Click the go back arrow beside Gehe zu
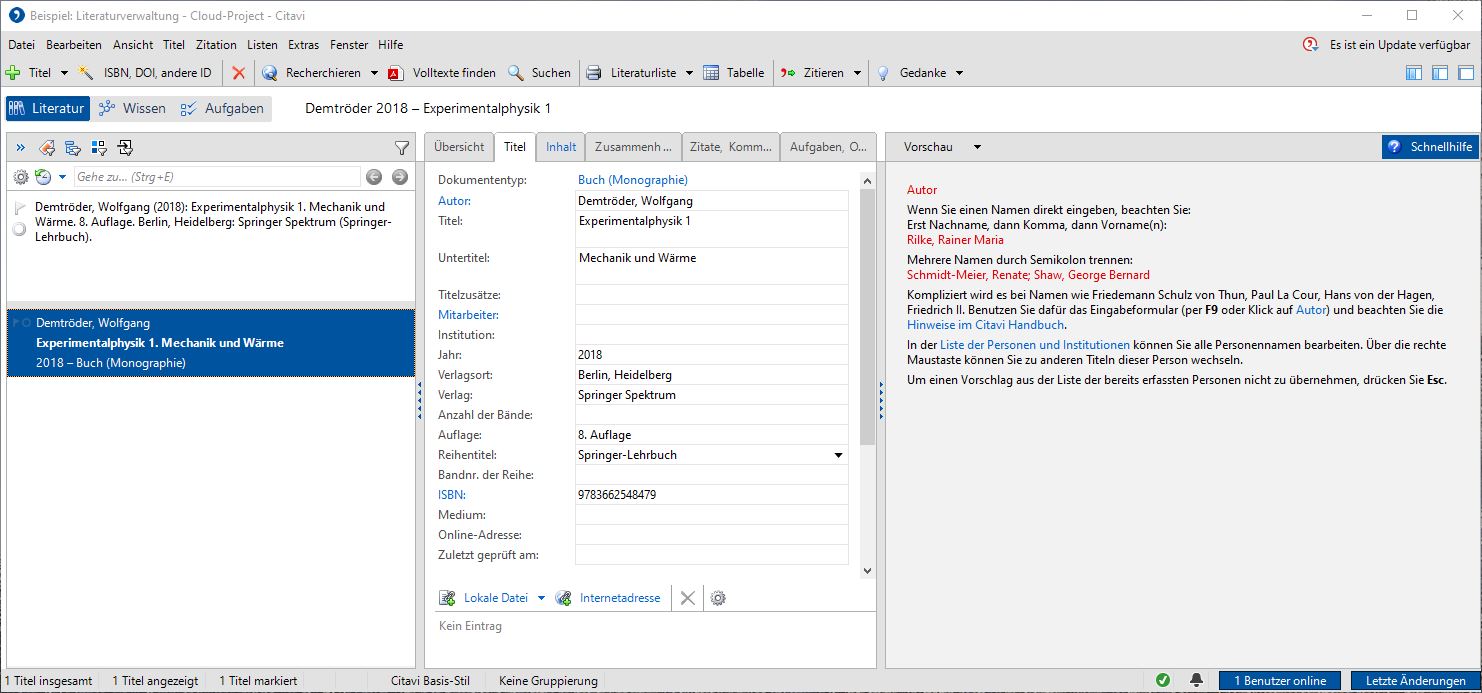 click(374, 177)
